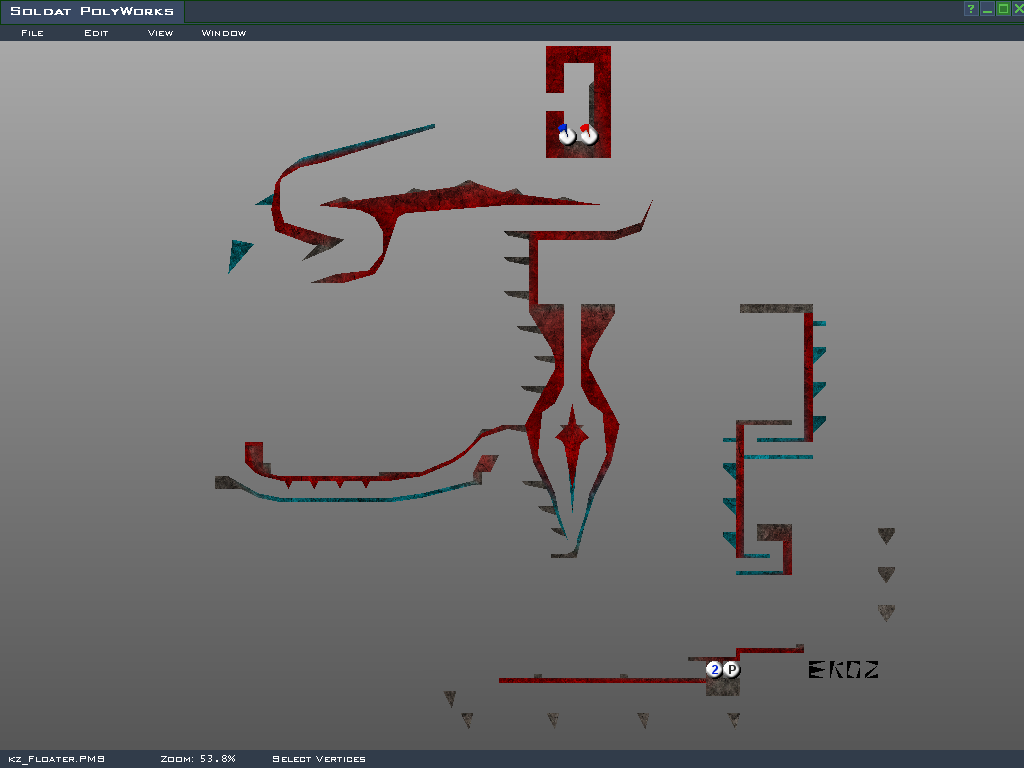Viewport: 1024px width, 768px height.
Task: Click the red four-pointed star polygon
Action: coord(571,433)
